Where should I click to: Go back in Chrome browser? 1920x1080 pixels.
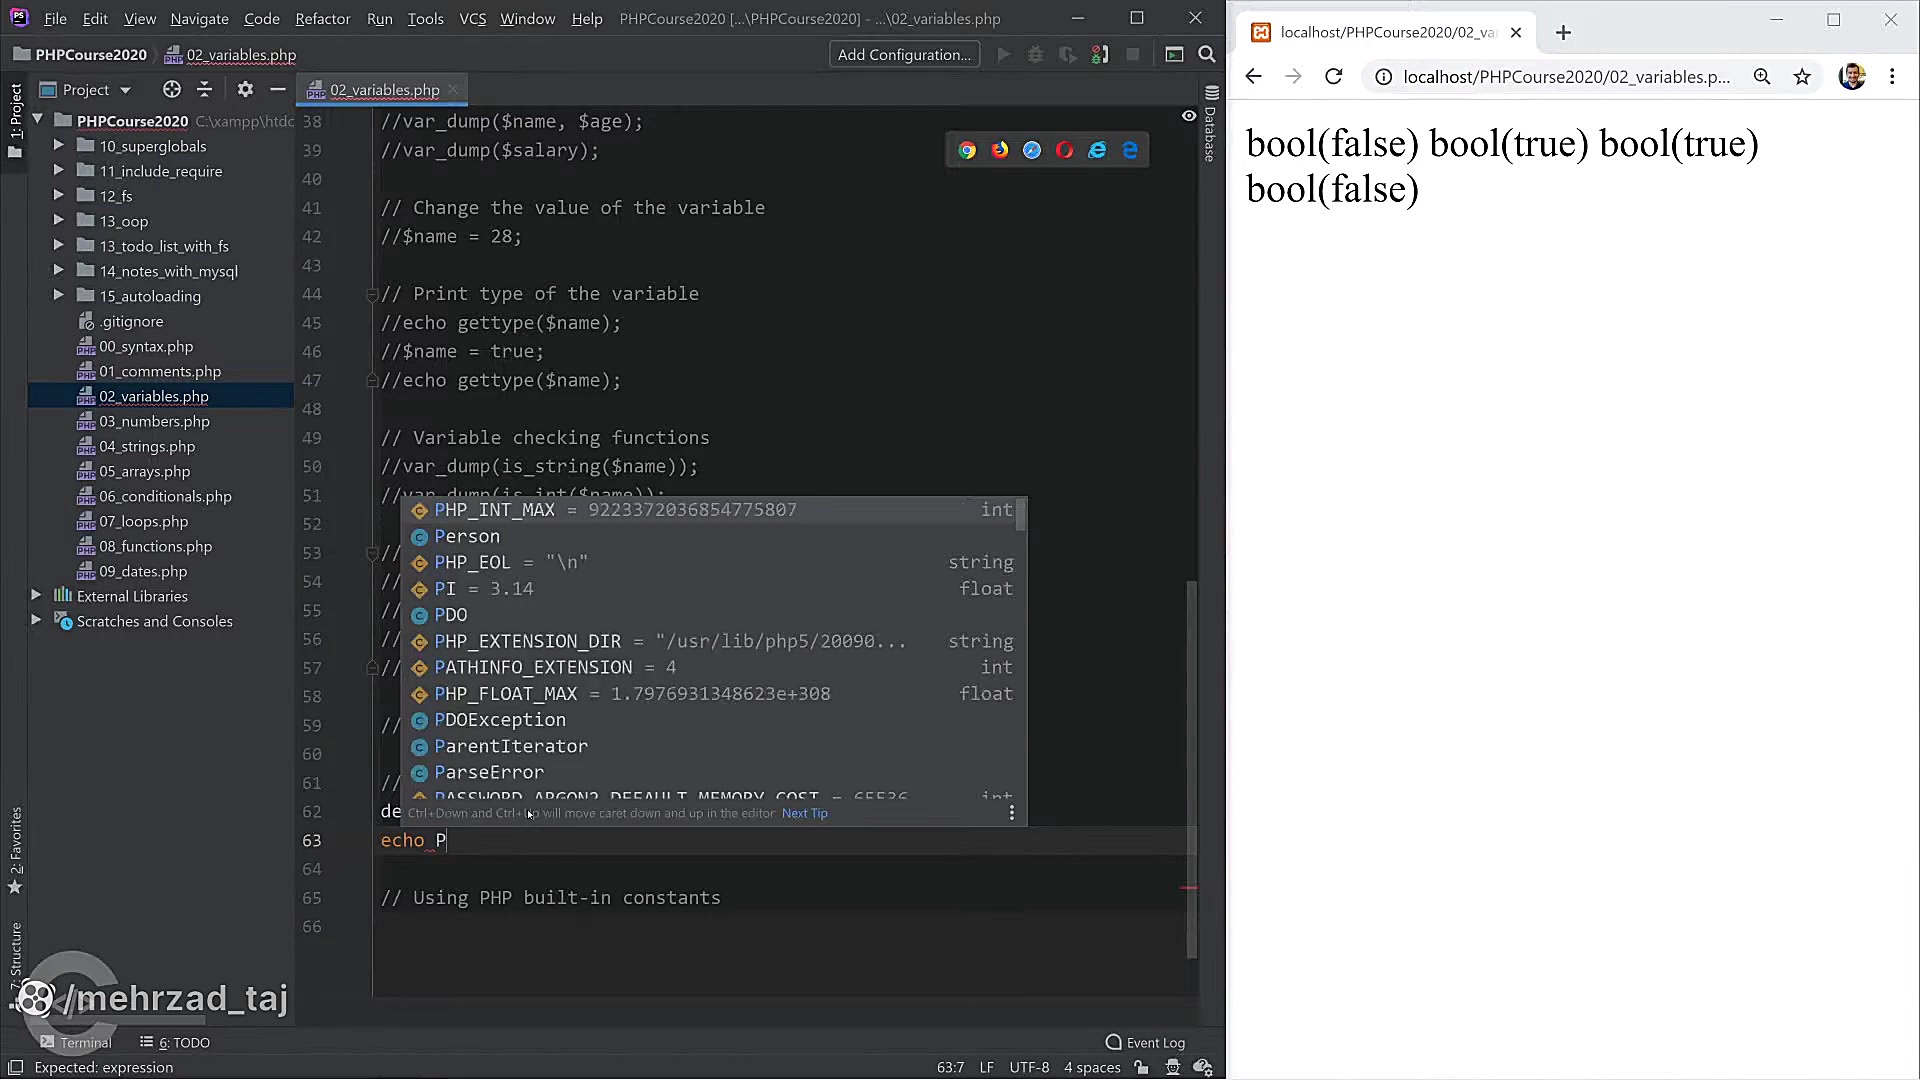pos(1253,76)
